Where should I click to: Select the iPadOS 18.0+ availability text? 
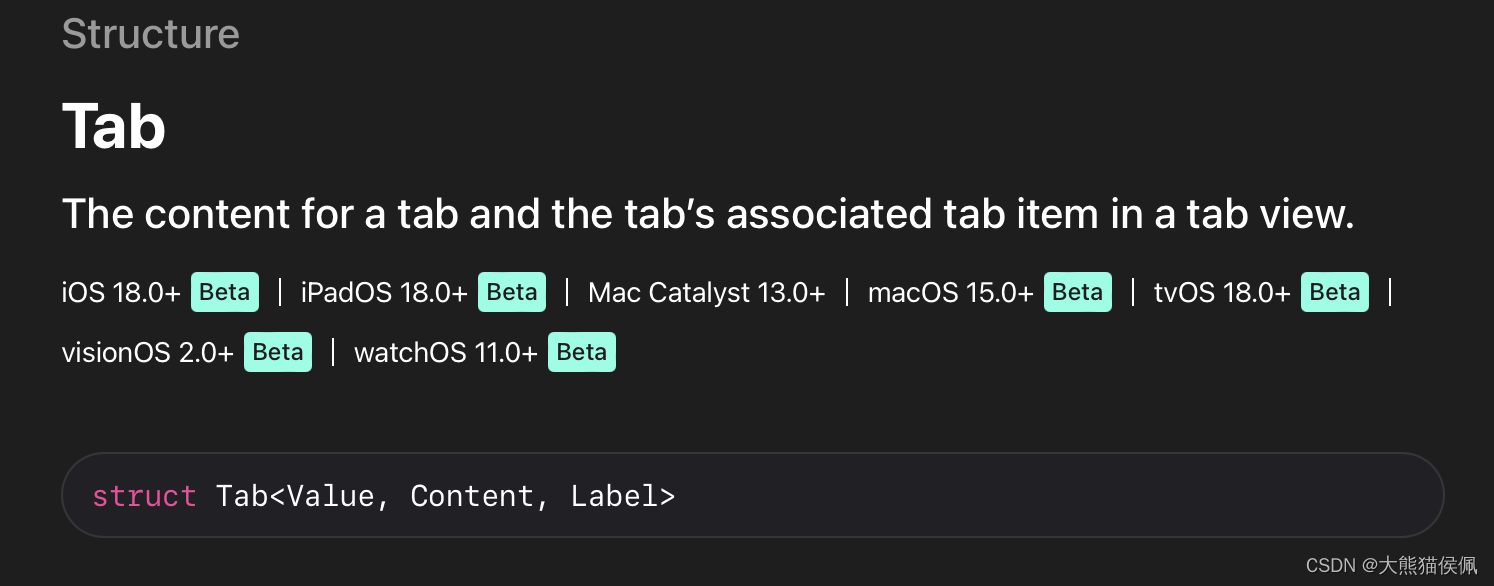coord(384,293)
